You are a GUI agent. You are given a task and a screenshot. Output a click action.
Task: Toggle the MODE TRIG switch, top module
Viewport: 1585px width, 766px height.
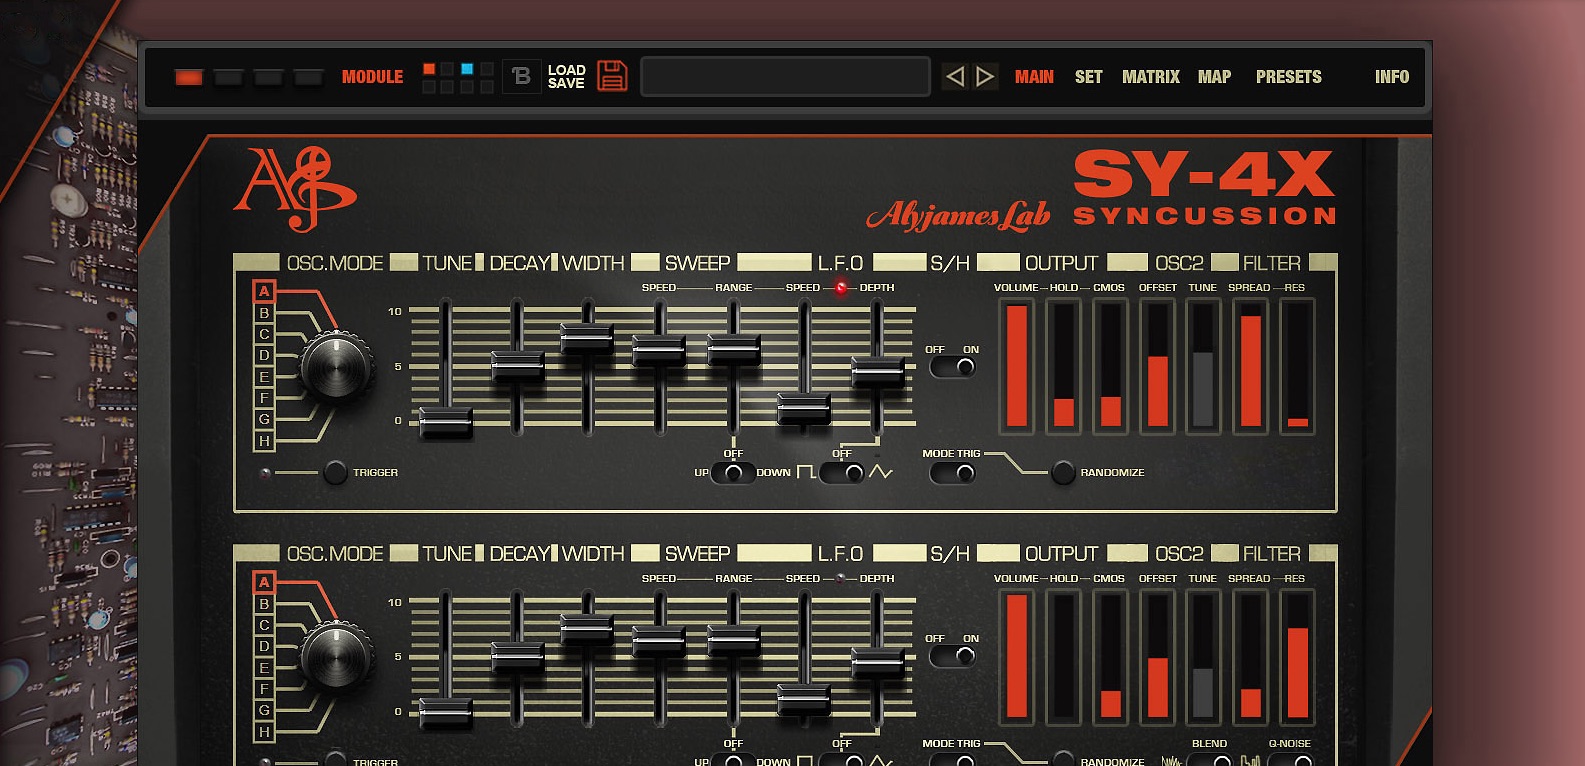coord(952,473)
